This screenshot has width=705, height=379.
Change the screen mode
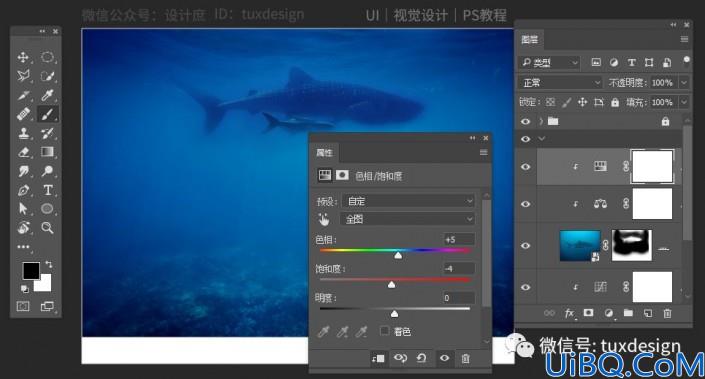pos(47,306)
